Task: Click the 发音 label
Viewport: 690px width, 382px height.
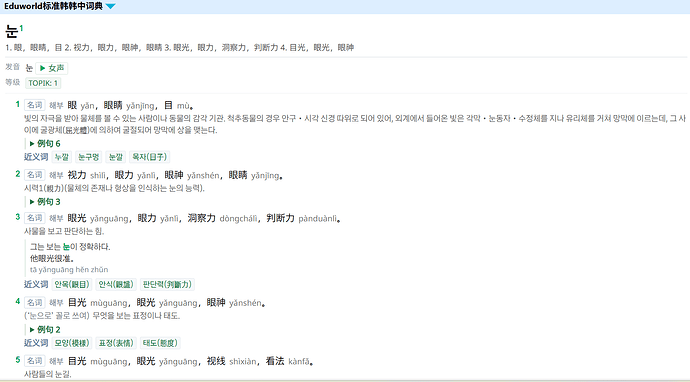Action: [x=12, y=67]
